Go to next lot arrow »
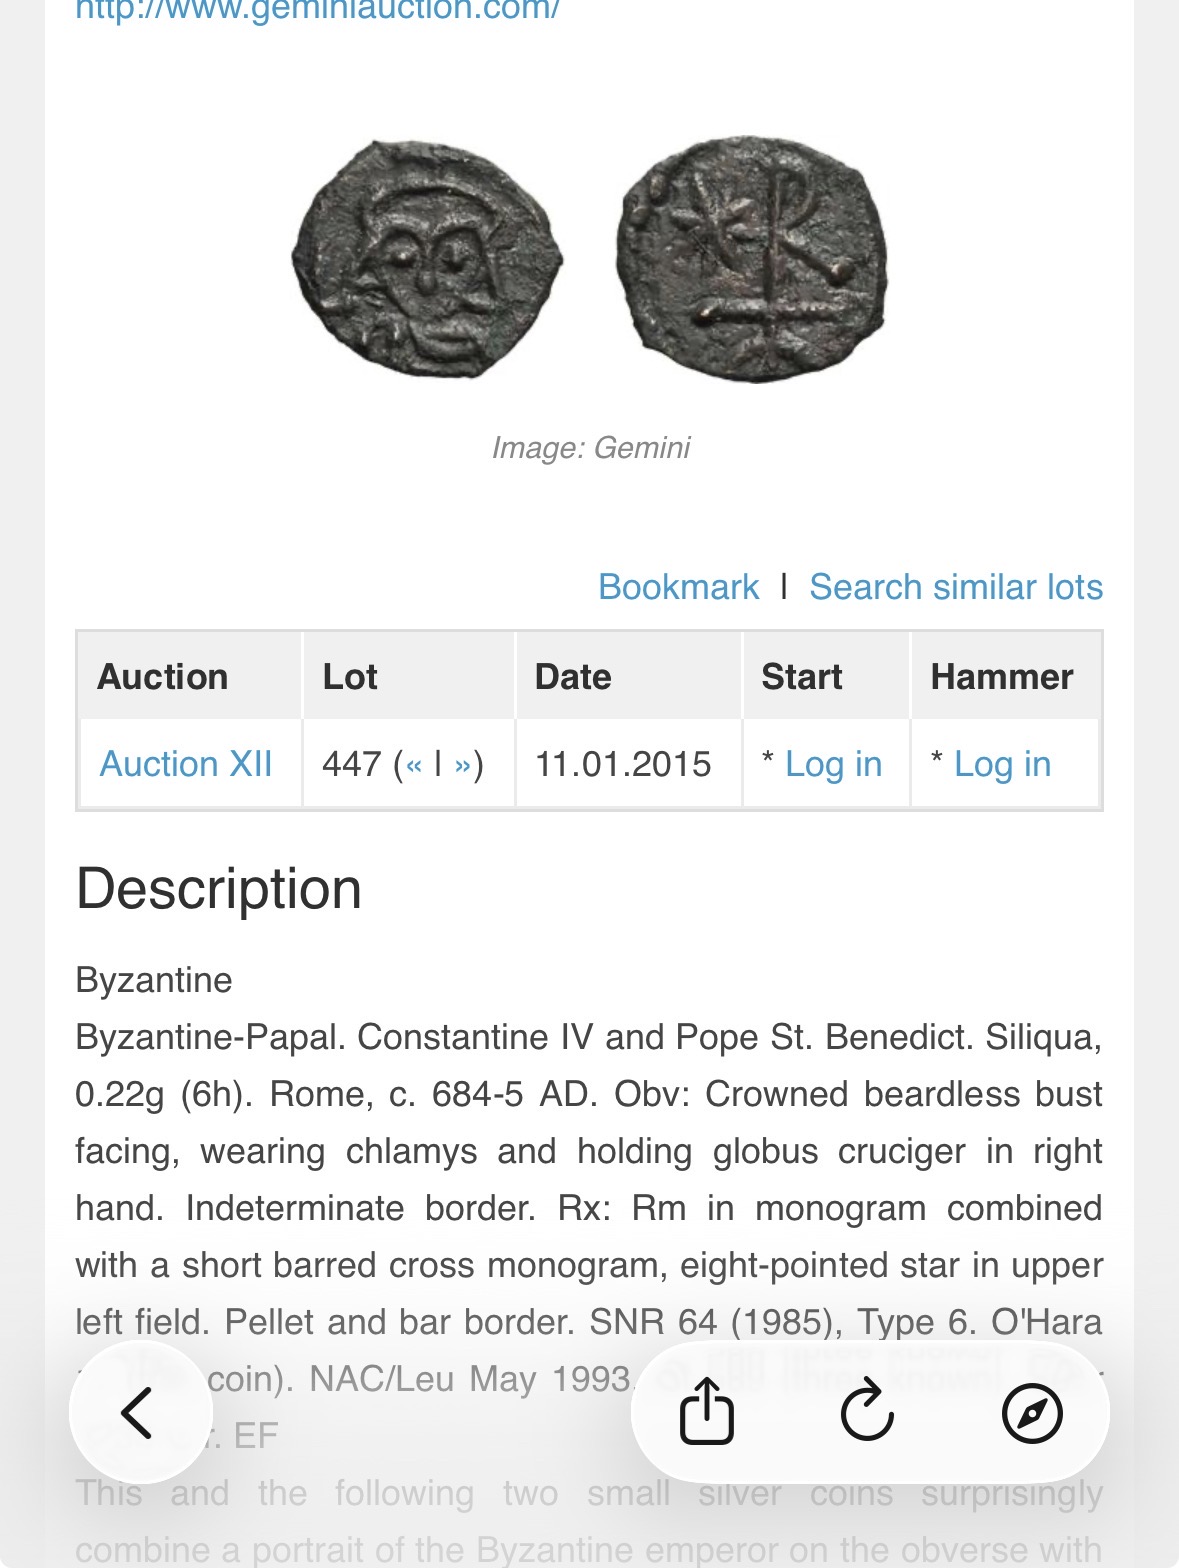Viewport: 1179px width, 1568px height. pos(462,765)
